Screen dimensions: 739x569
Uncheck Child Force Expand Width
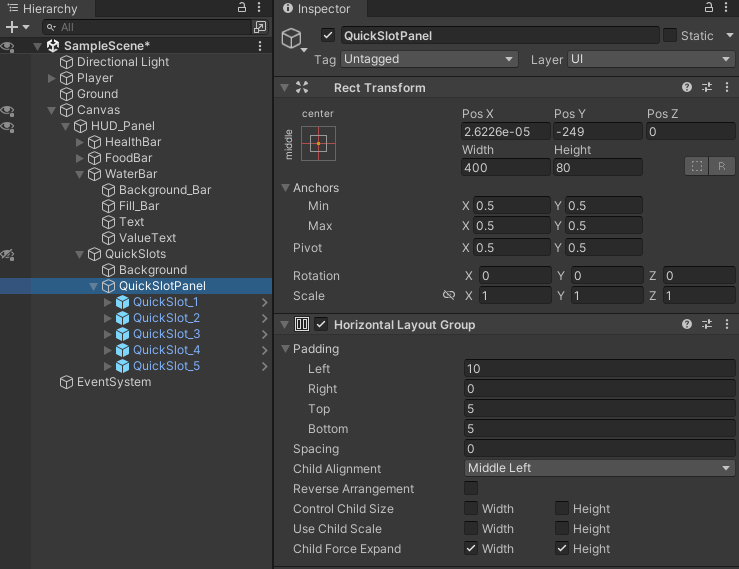[471, 548]
